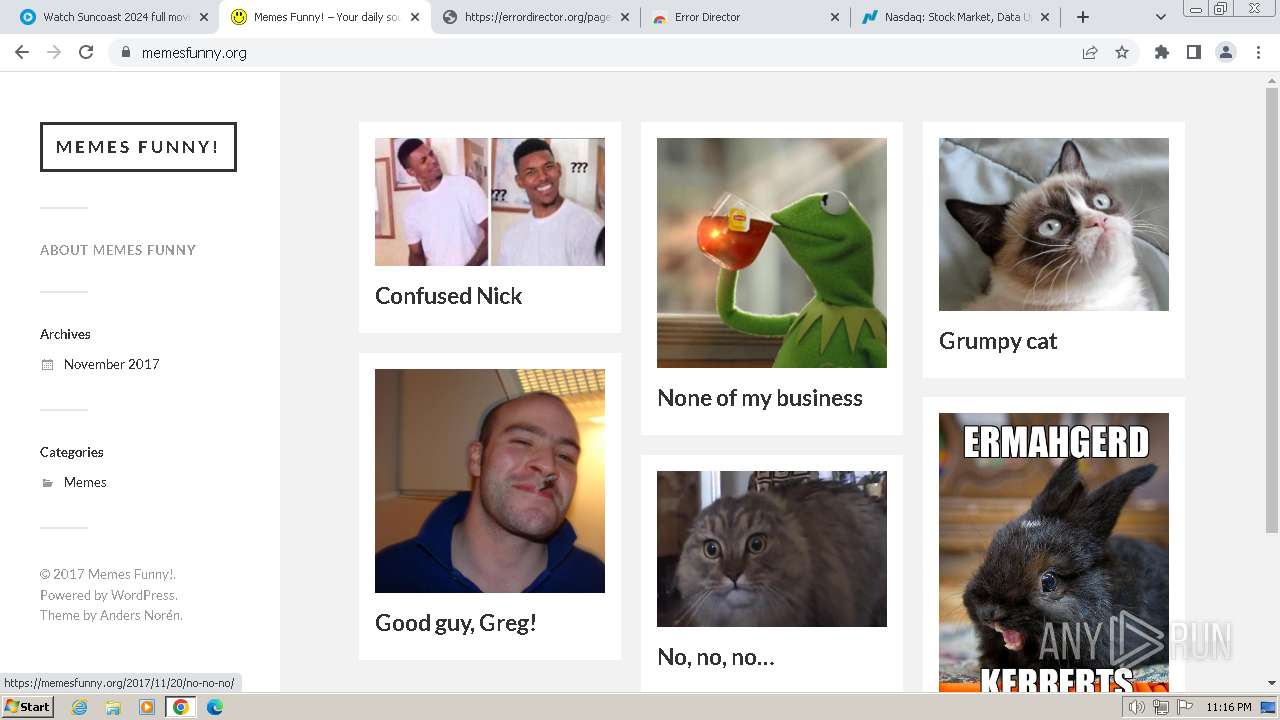Open Windows Media Player taskbar icon
This screenshot has height=720, width=1280.
(147, 707)
